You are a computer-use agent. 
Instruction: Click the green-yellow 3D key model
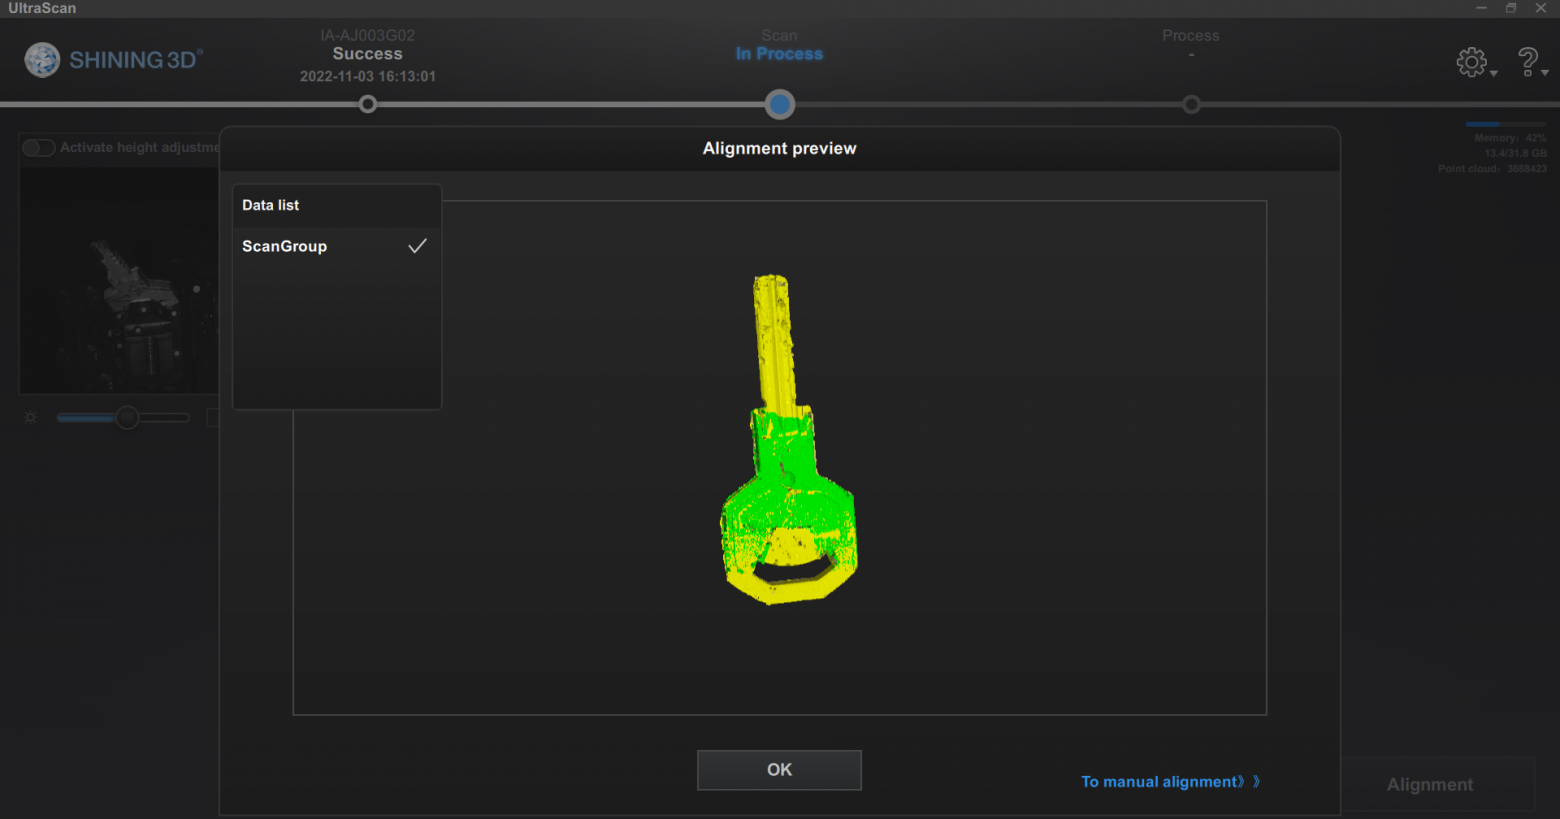(788, 440)
